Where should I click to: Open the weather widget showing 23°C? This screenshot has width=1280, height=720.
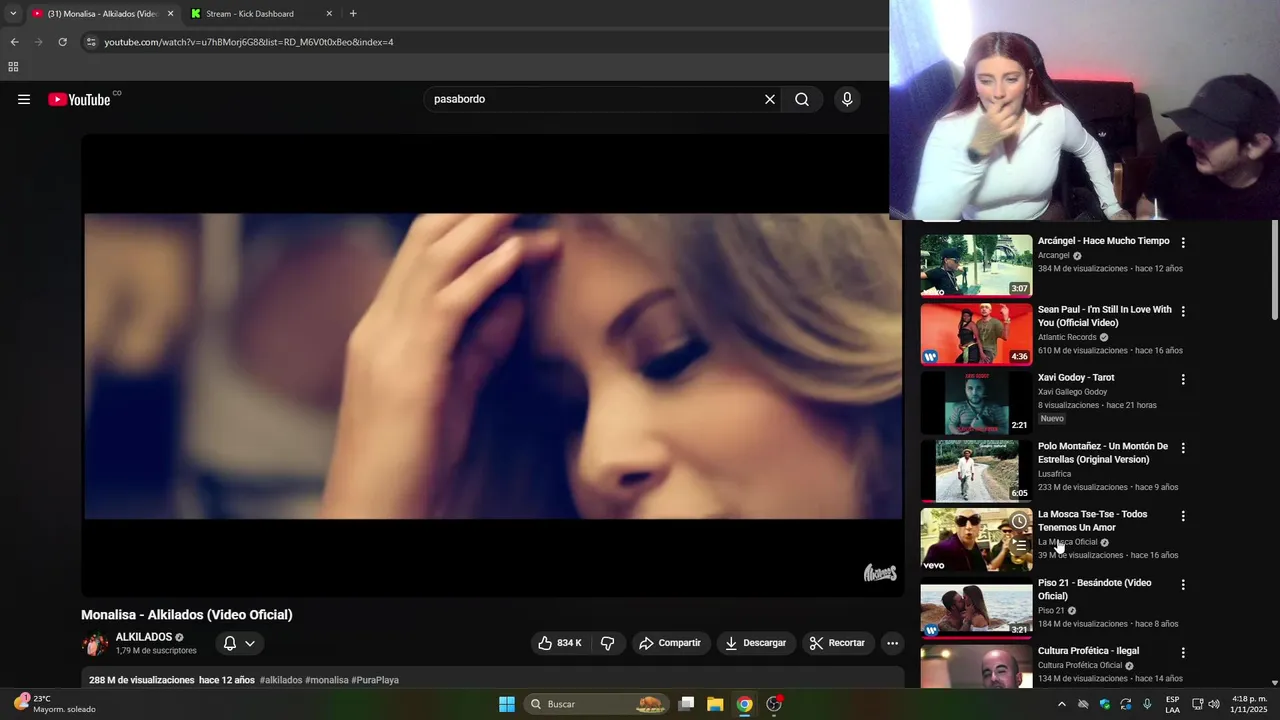(x=55, y=704)
